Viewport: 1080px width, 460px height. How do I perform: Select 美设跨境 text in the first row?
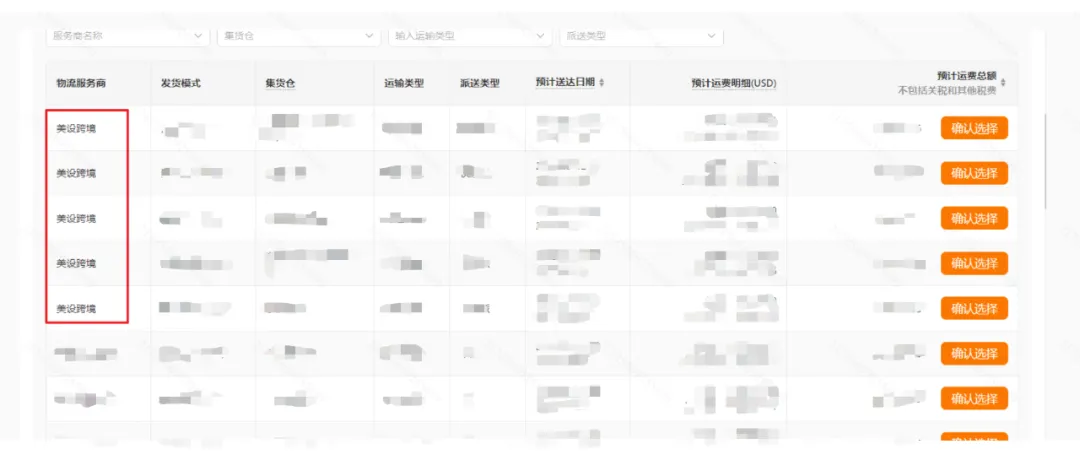point(76,129)
